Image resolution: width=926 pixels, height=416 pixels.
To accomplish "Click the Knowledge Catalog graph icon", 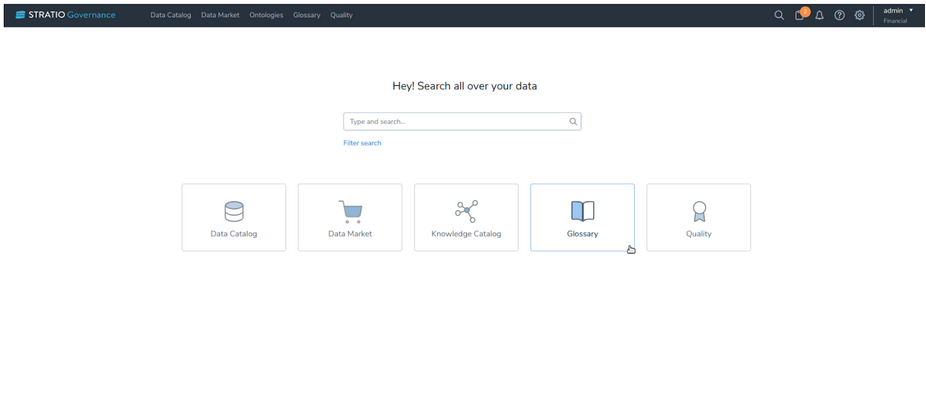I will coord(466,210).
